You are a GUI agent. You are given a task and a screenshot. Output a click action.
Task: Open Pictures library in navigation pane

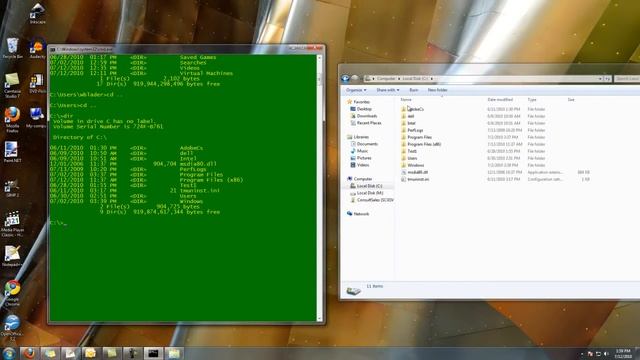coord(361,158)
